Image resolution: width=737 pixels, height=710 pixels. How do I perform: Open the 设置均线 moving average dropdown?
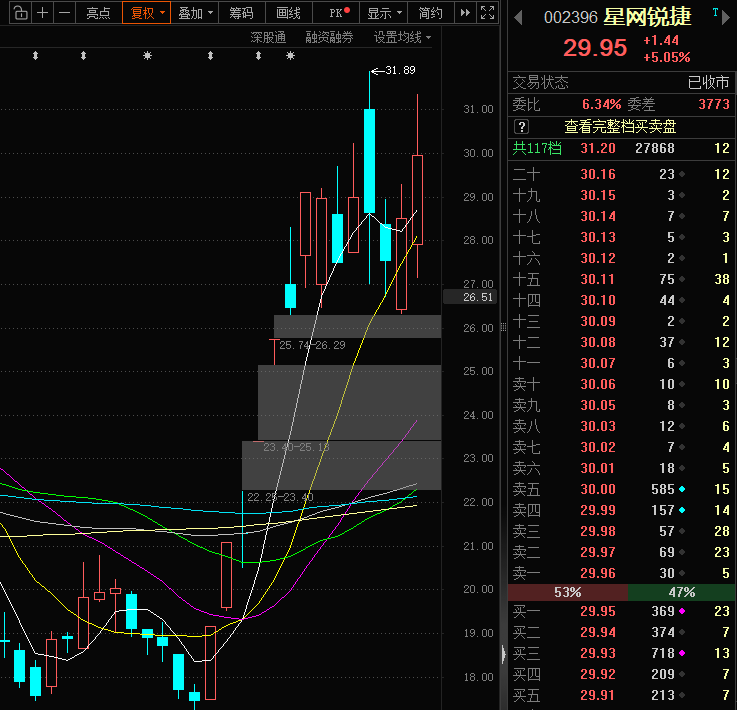pyautogui.click(x=402, y=38)
